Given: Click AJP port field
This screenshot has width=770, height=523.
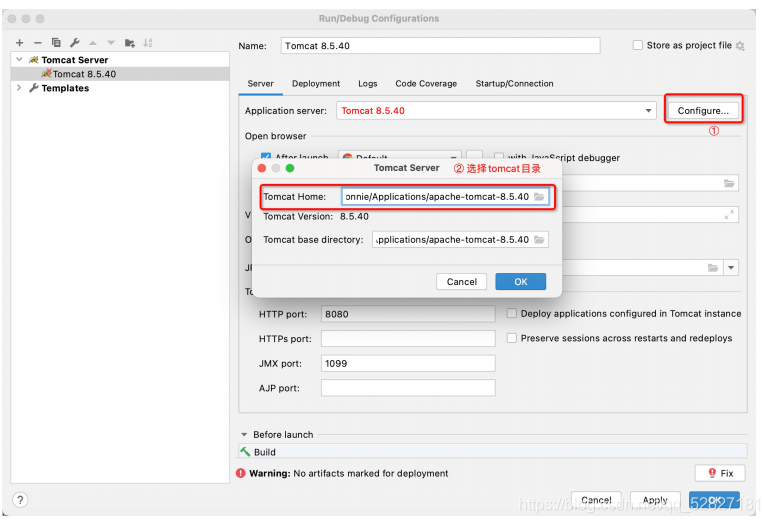Looking at the screenshot, I should 408,388.
